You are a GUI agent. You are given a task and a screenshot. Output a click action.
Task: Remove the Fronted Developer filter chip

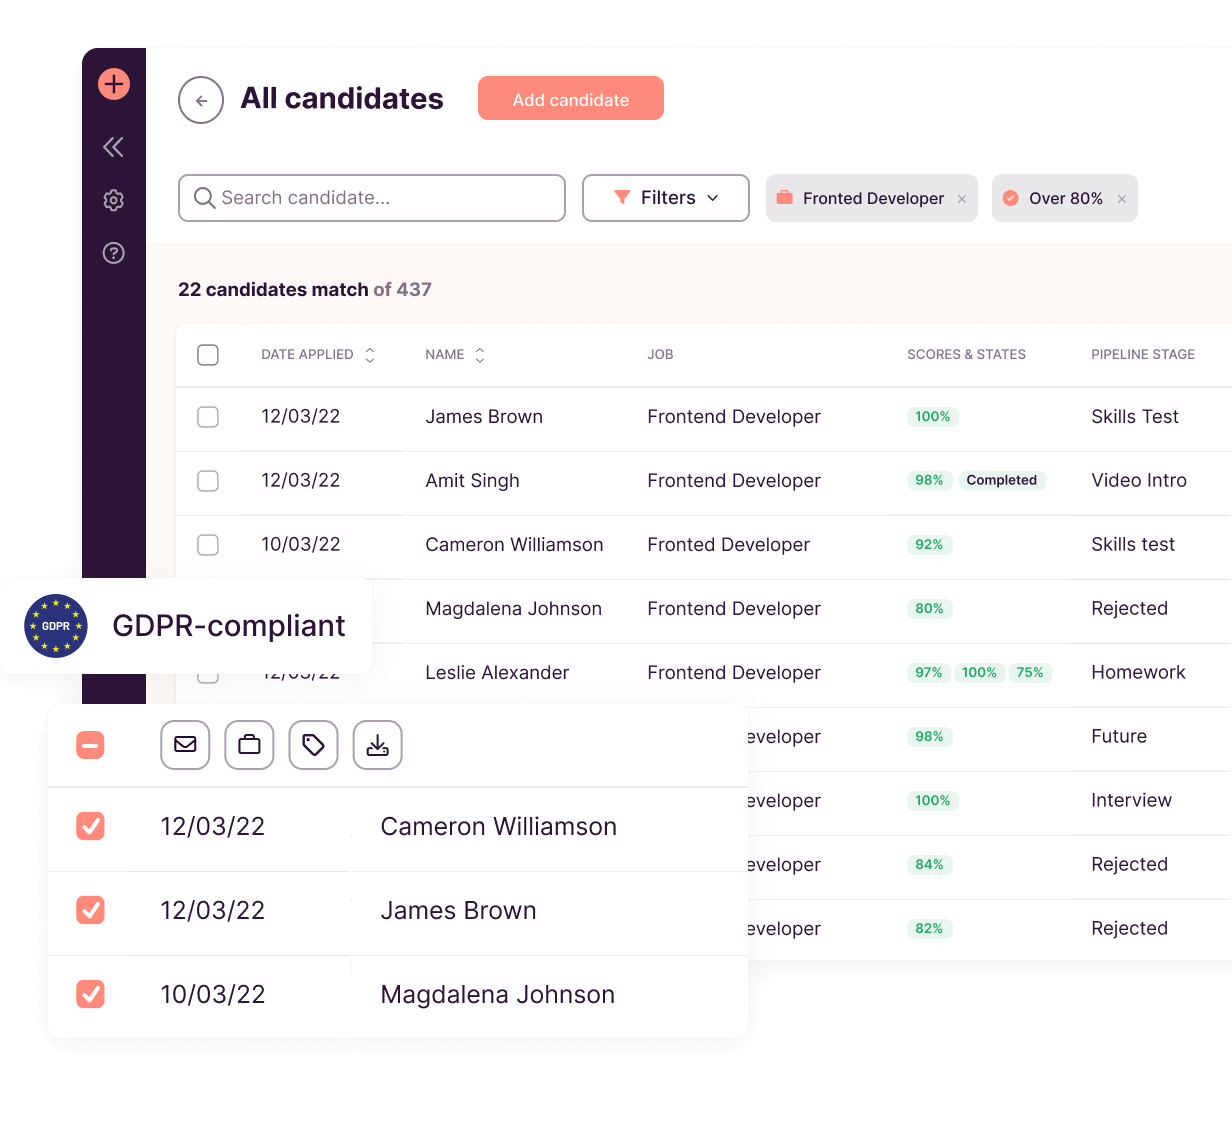click(962, 199)
